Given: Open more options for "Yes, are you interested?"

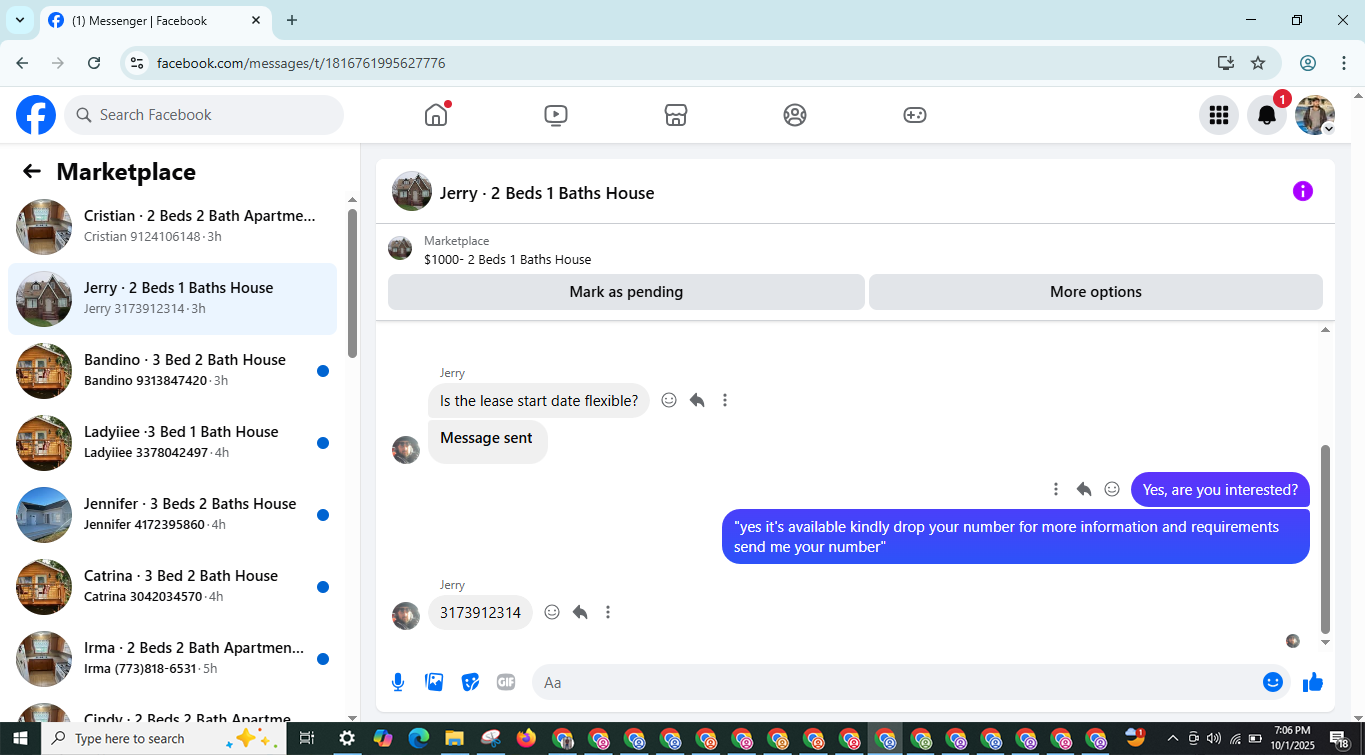Looking at the screenshot, I should pos(1056,489).
